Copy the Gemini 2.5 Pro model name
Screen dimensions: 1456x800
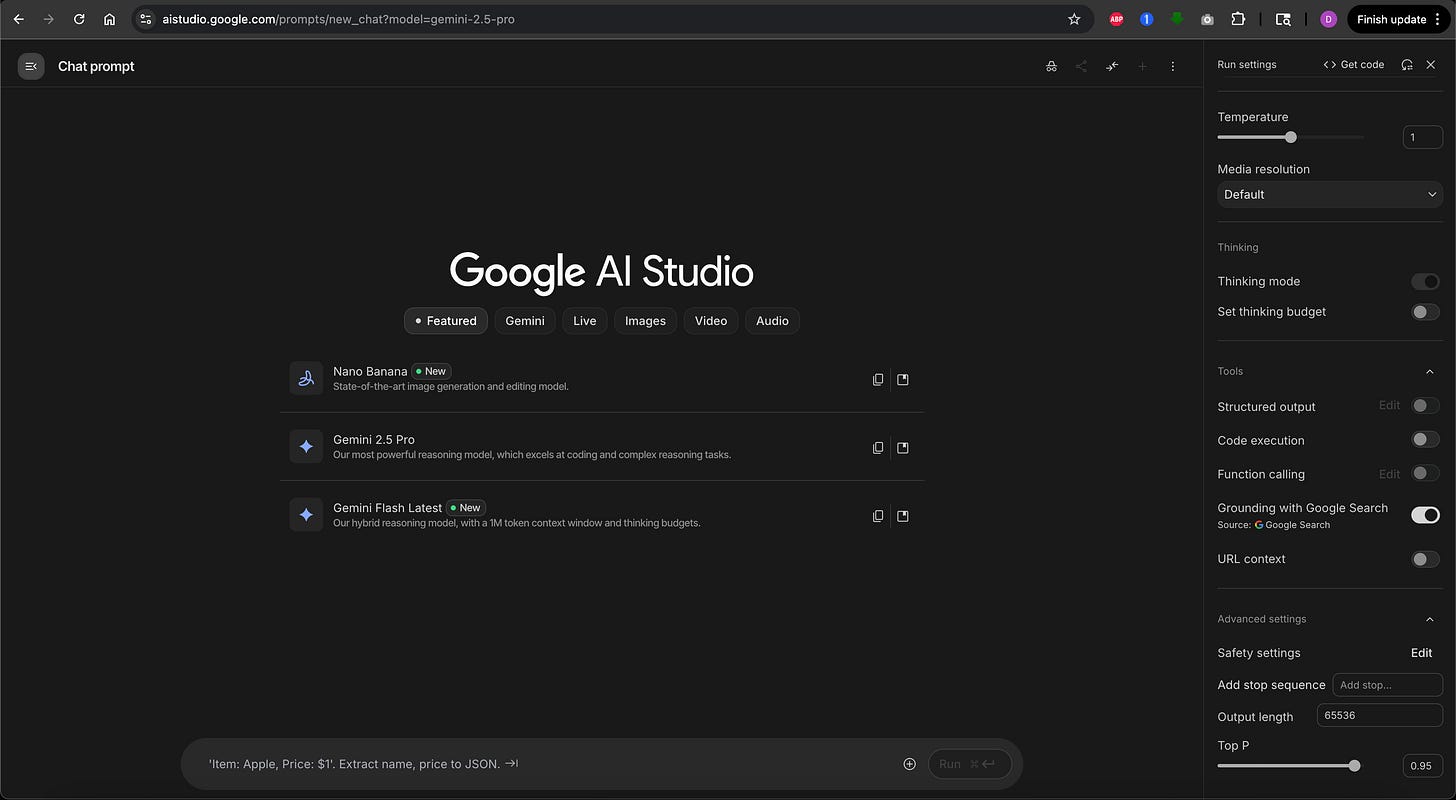point(878,447)
